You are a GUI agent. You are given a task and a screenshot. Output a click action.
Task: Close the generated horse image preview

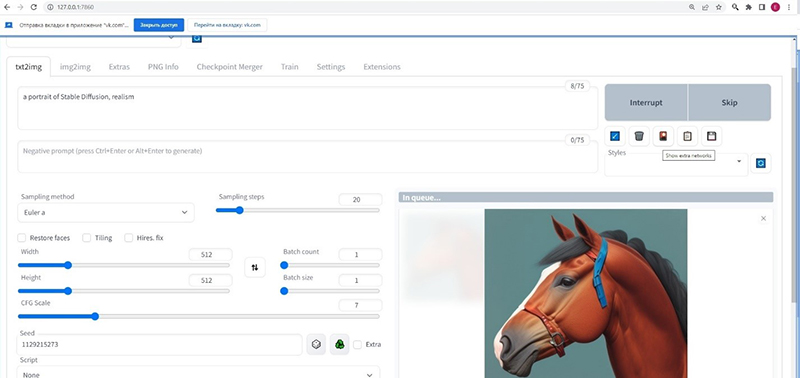click(763, 218)
